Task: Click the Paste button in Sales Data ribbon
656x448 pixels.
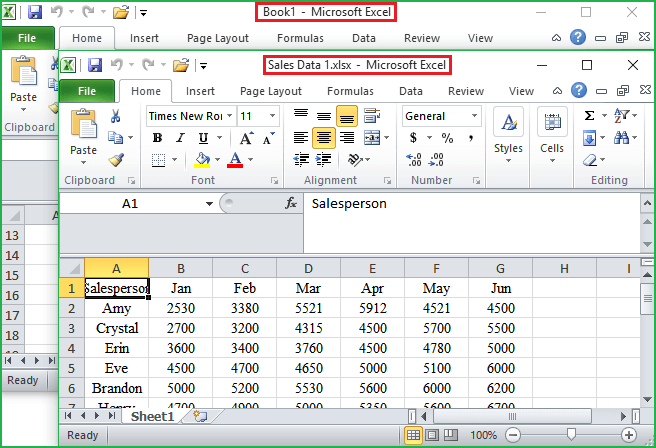Action: point(84,133)
